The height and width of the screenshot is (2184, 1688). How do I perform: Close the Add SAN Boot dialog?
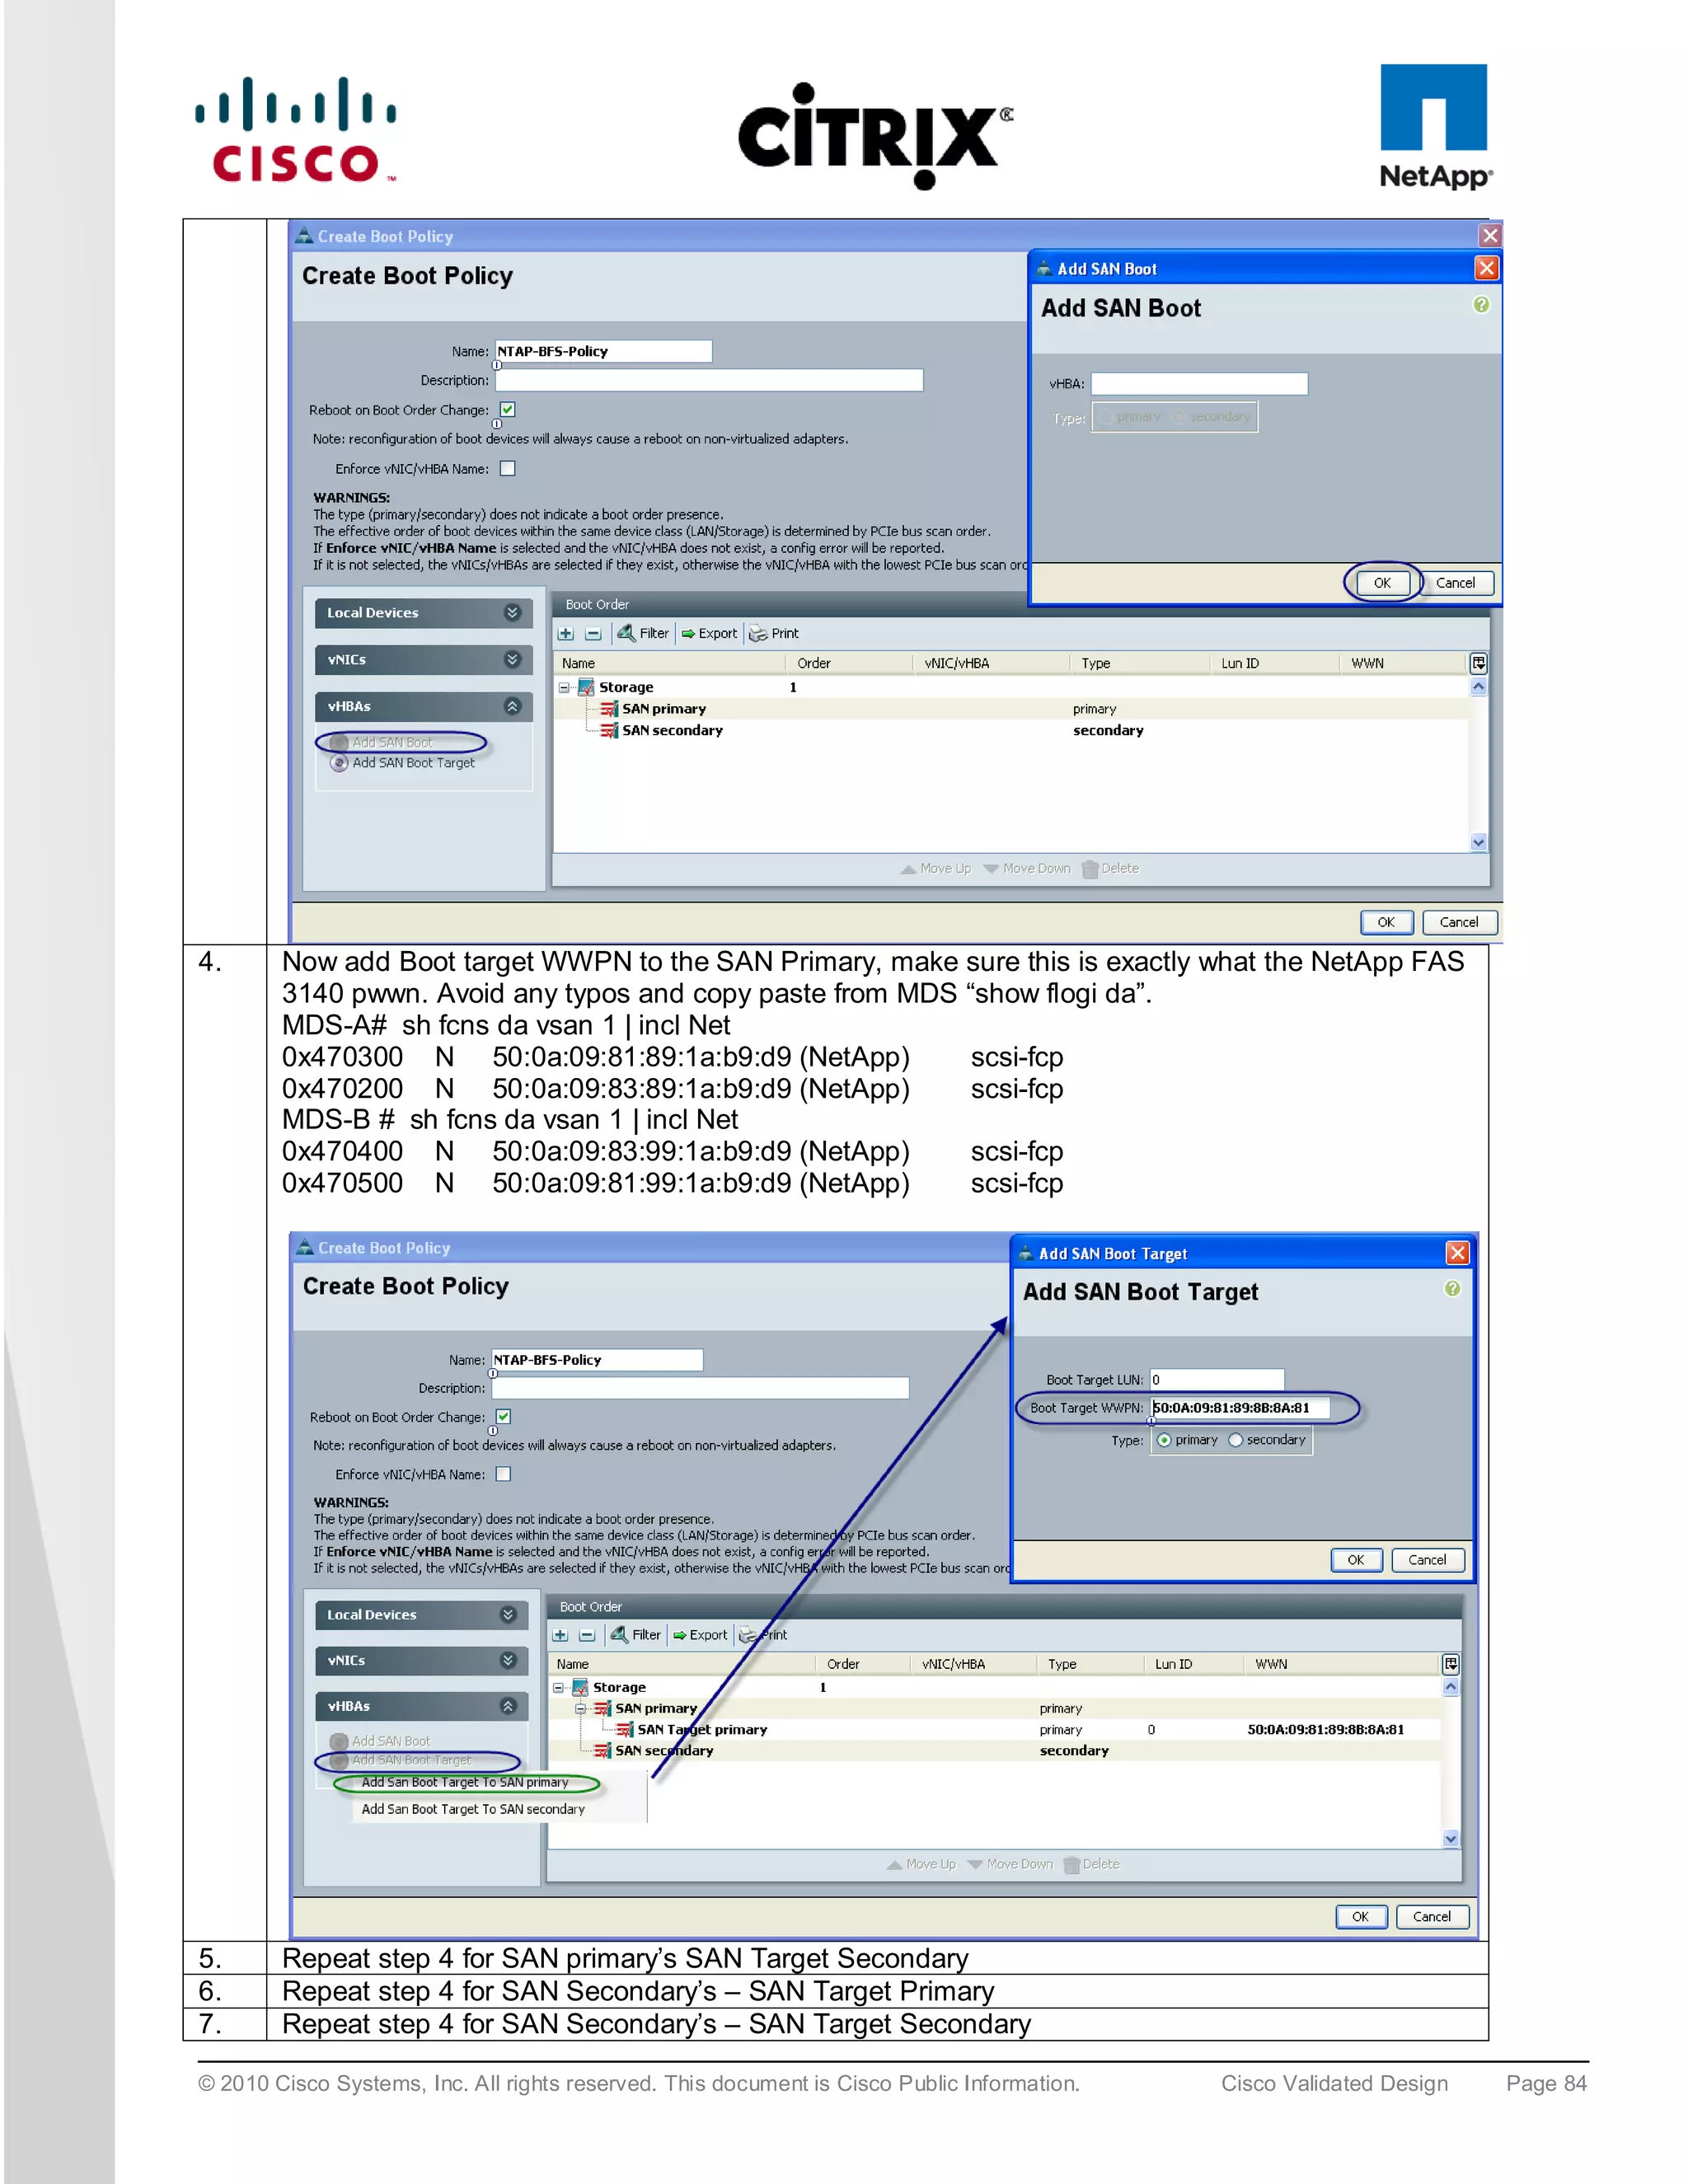click(x=1486, y=268)
